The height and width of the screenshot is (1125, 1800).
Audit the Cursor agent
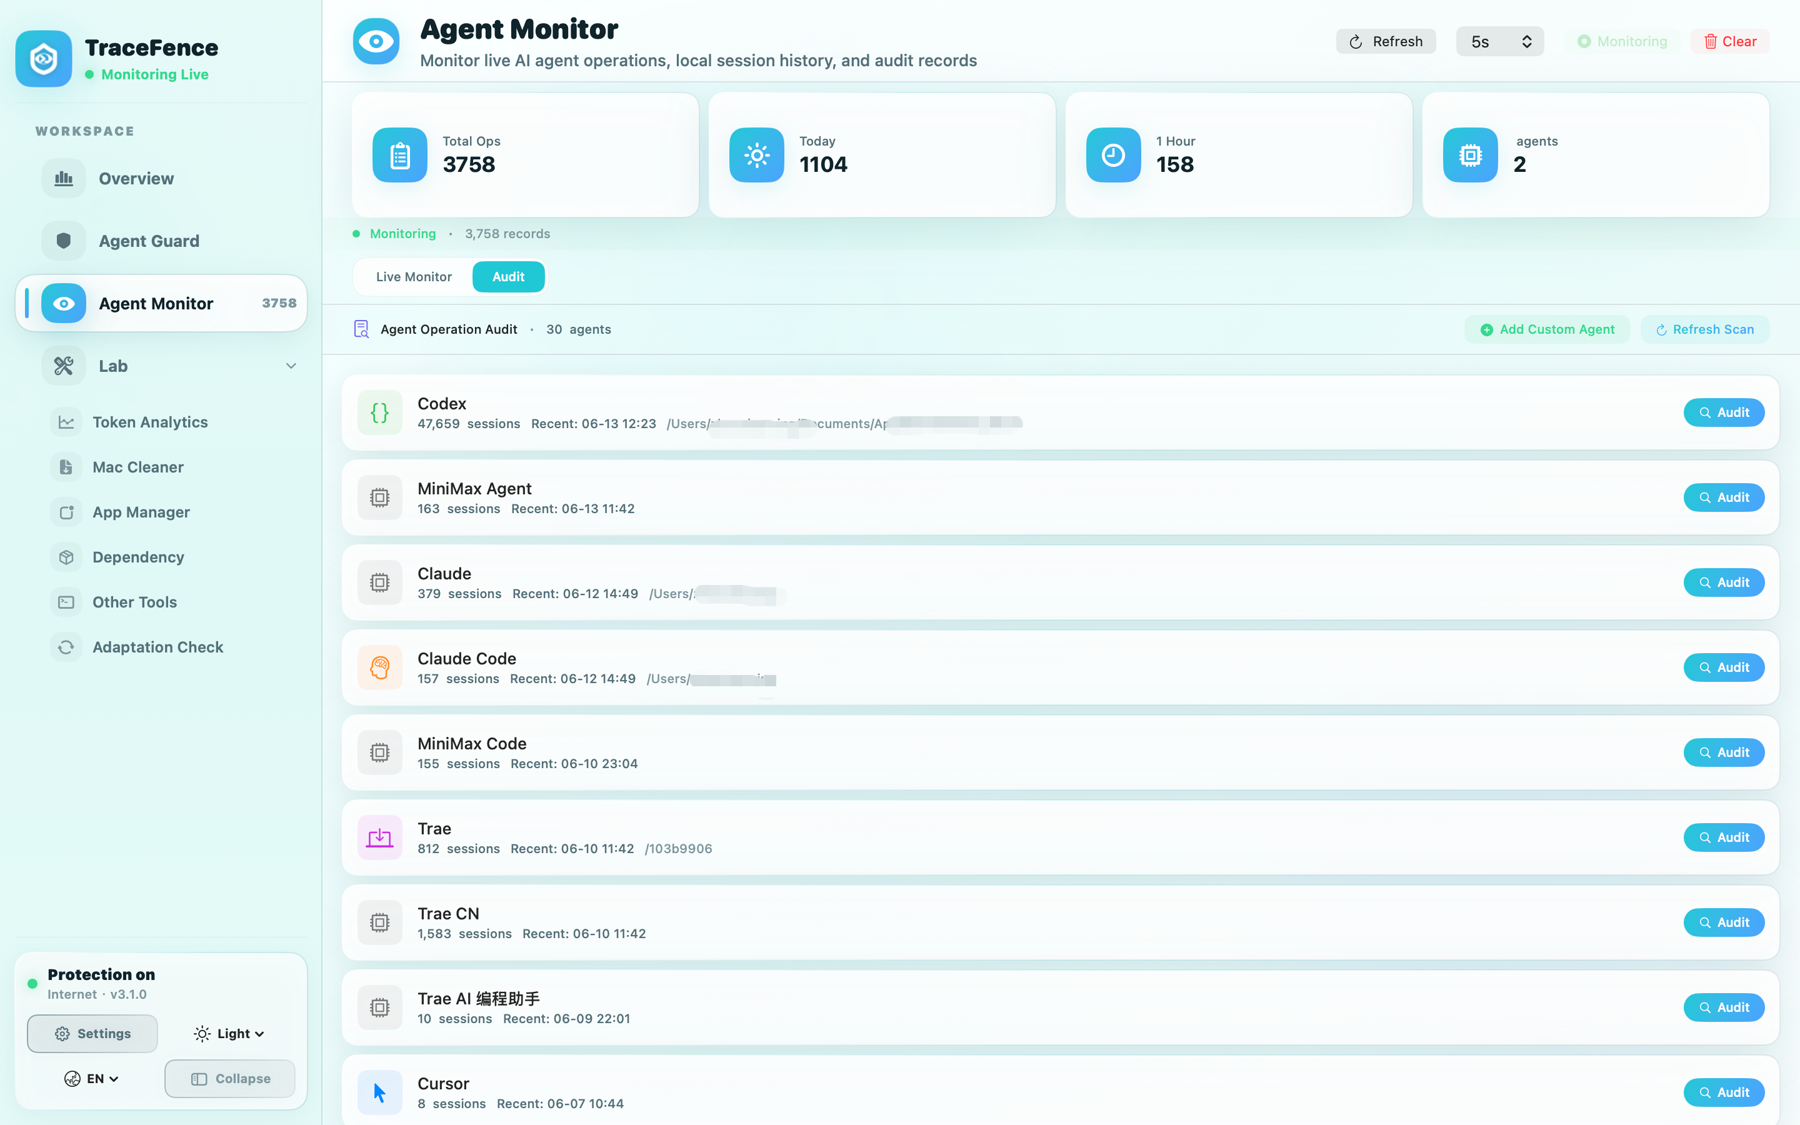[x=1724, y=1092]
